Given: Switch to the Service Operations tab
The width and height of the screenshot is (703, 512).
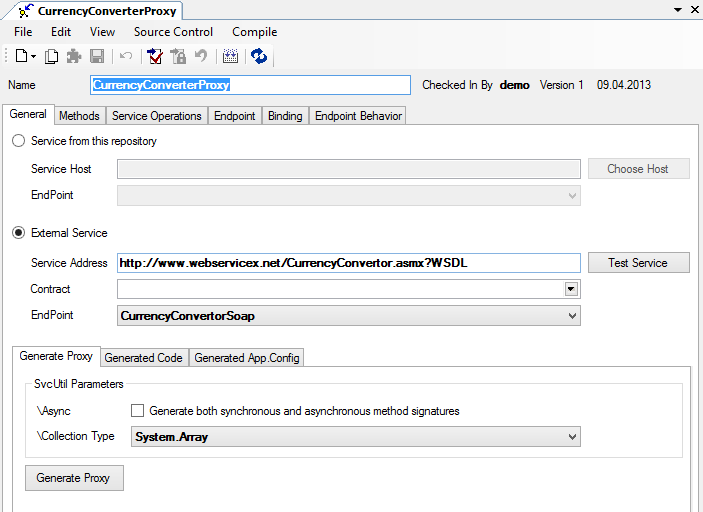Looking at the screenshot, I should pos(156,116).
